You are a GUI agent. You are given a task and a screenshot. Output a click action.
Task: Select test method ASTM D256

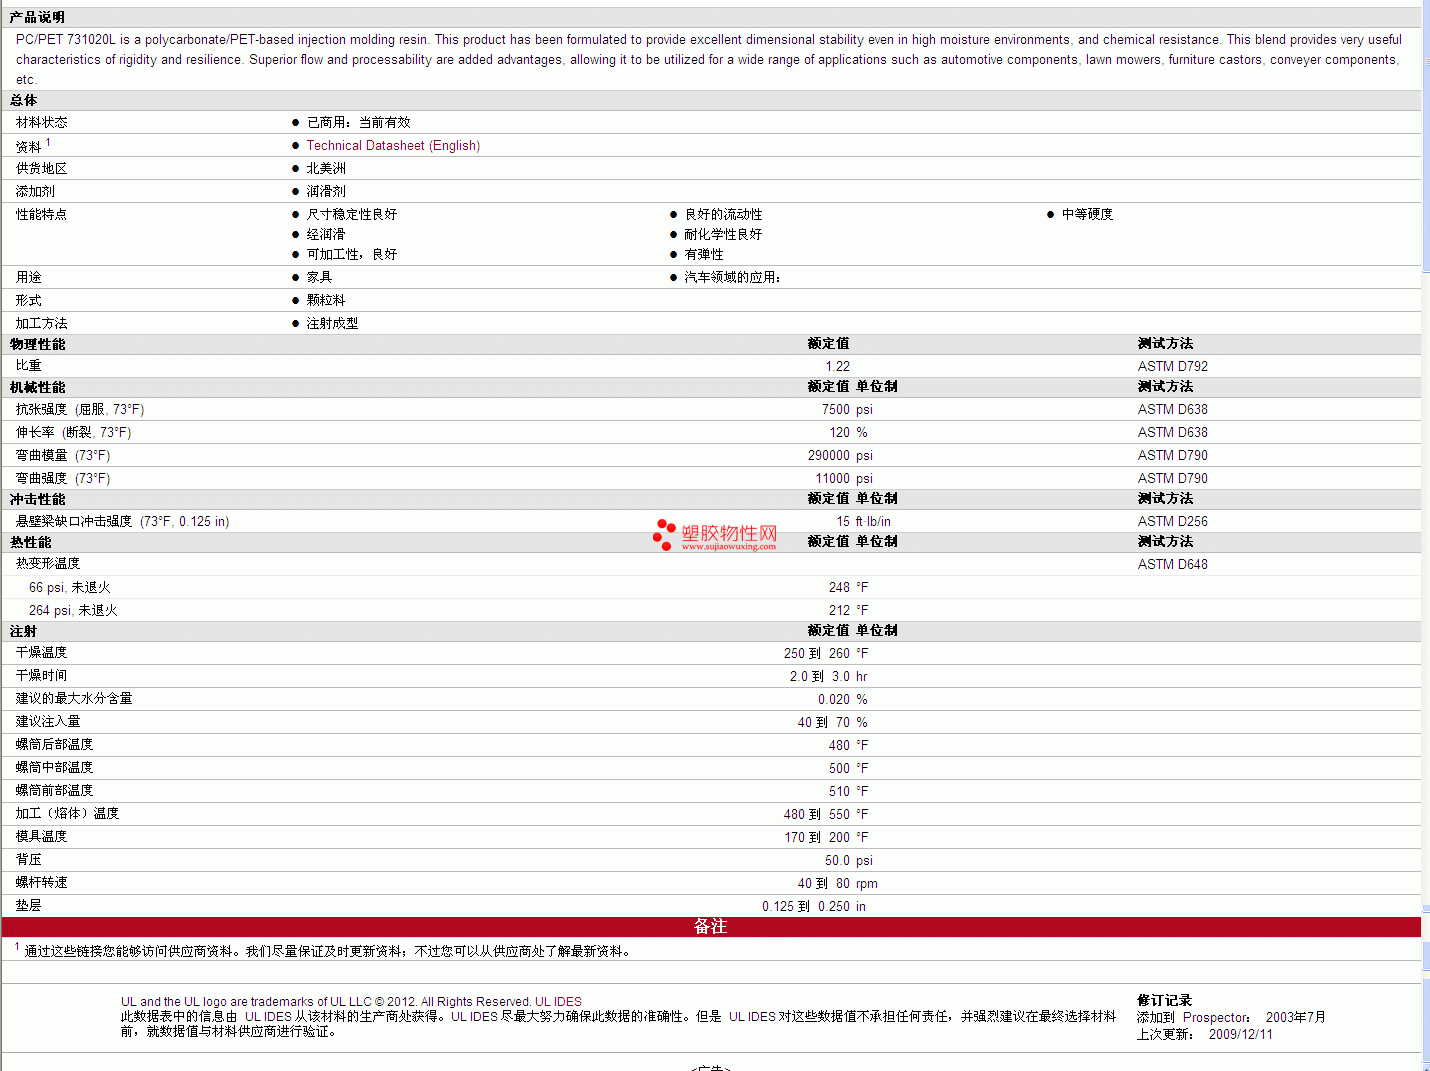[1172, 521]
